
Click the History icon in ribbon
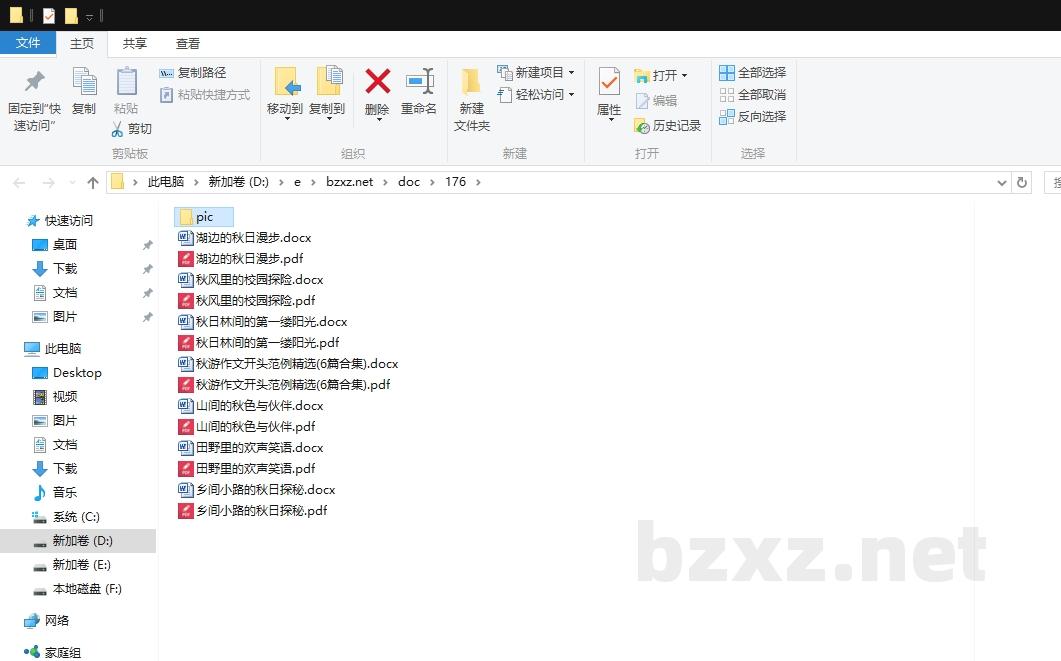pos(642,126)
